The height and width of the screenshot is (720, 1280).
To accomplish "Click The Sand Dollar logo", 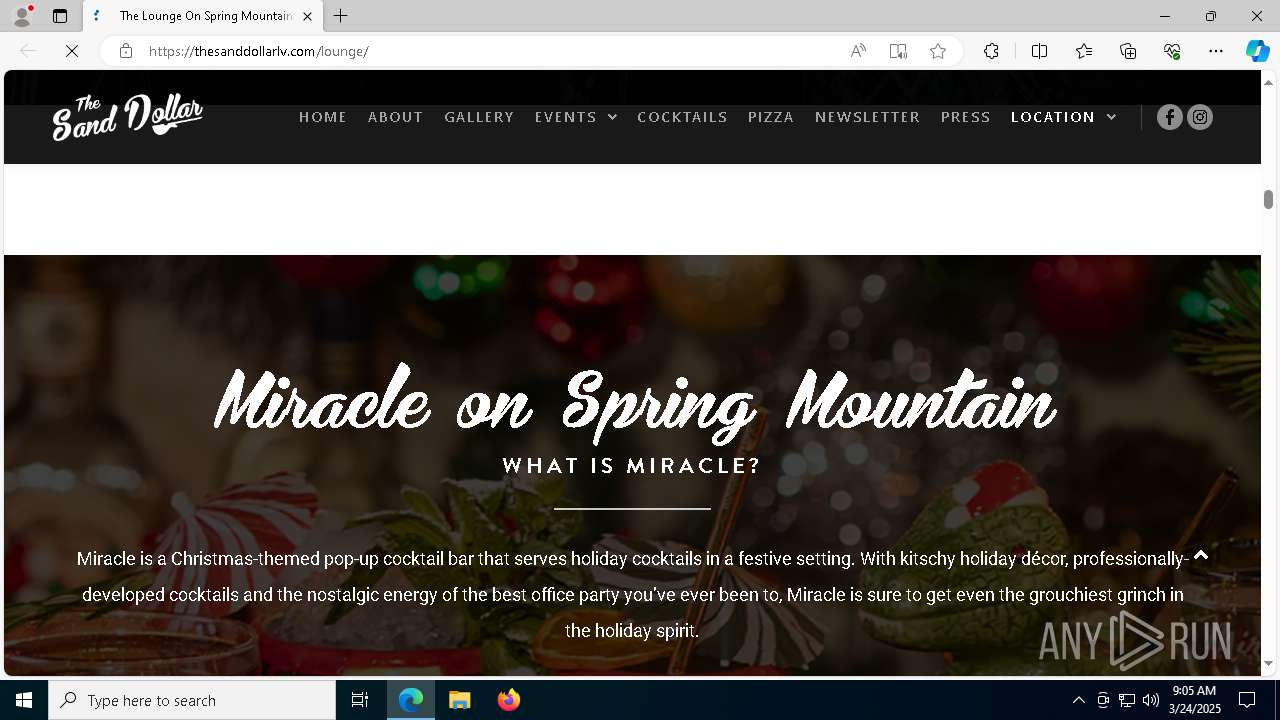I will point(128,117).
